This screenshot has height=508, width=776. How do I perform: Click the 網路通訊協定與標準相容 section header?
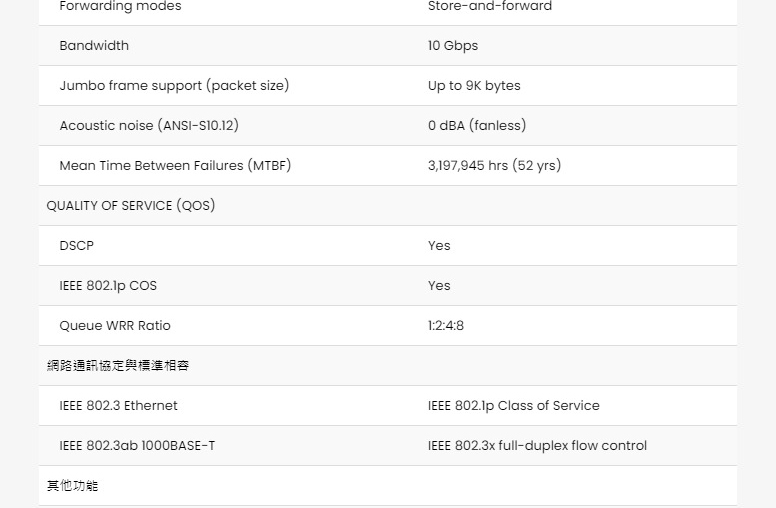(118, 365)
